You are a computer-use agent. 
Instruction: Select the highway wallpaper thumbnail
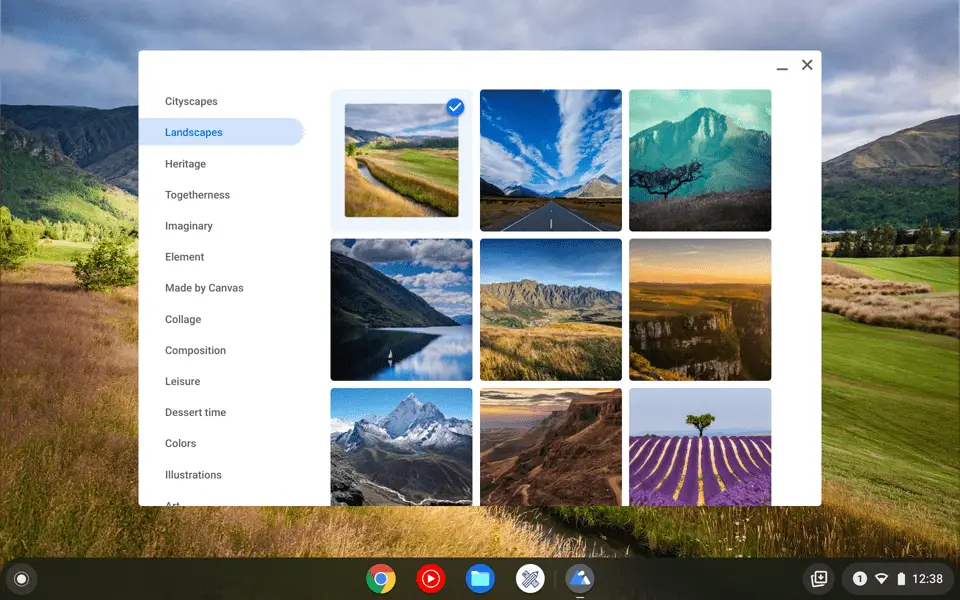coord(550,160)
